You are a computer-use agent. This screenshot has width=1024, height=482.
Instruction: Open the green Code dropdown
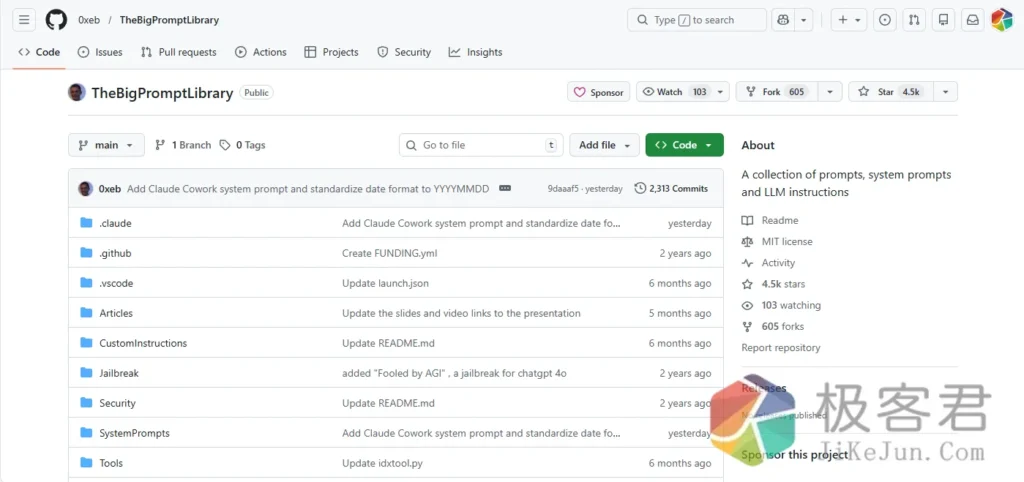coord(684,145)
